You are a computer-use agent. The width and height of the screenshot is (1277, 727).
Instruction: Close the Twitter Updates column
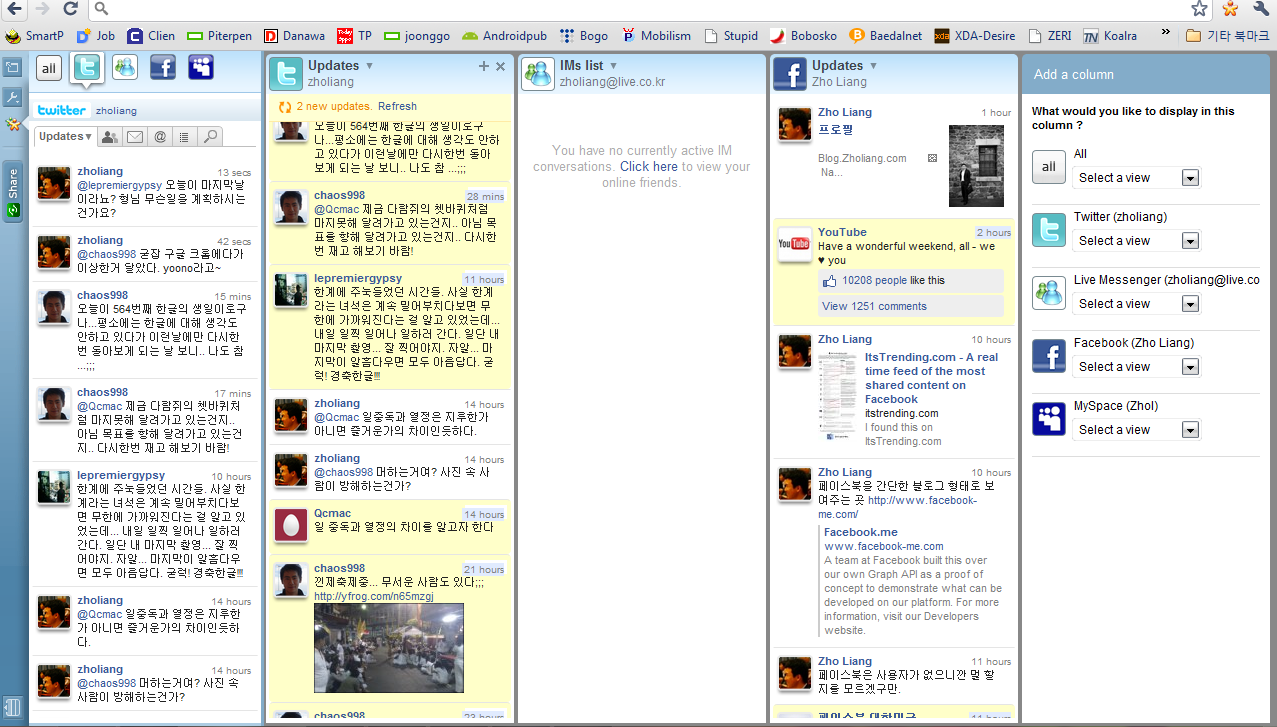click(x=501, y=66)
